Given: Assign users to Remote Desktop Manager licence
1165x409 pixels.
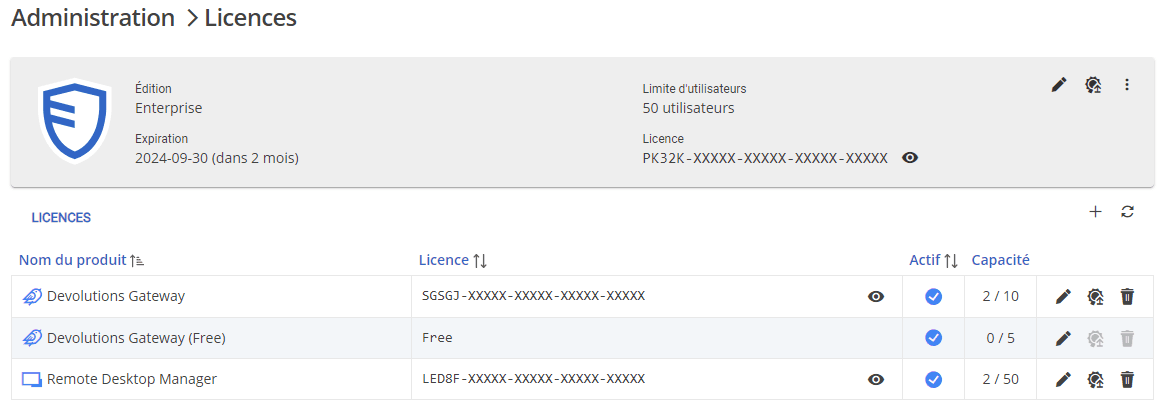Looking at the screenshot, I should pyautogui.click(x=1095, y=379).
